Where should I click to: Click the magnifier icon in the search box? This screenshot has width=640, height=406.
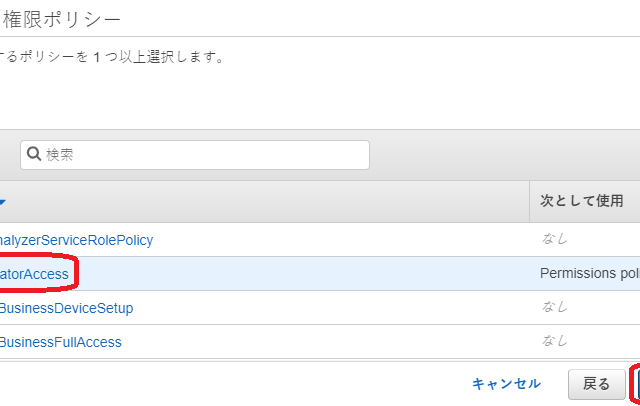pos(34,154)
